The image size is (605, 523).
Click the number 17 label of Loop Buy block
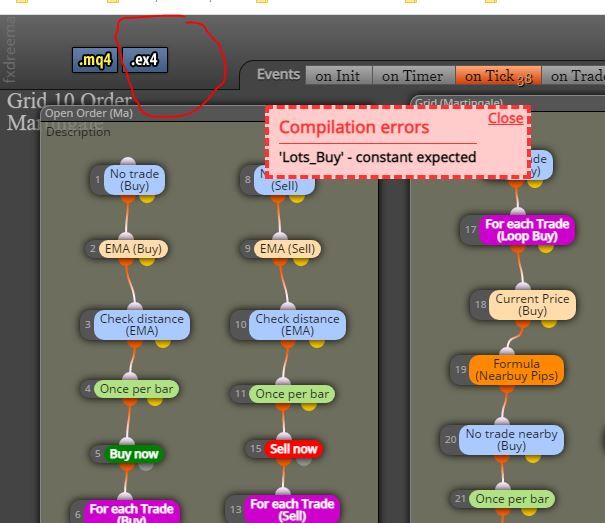[470, 230]
